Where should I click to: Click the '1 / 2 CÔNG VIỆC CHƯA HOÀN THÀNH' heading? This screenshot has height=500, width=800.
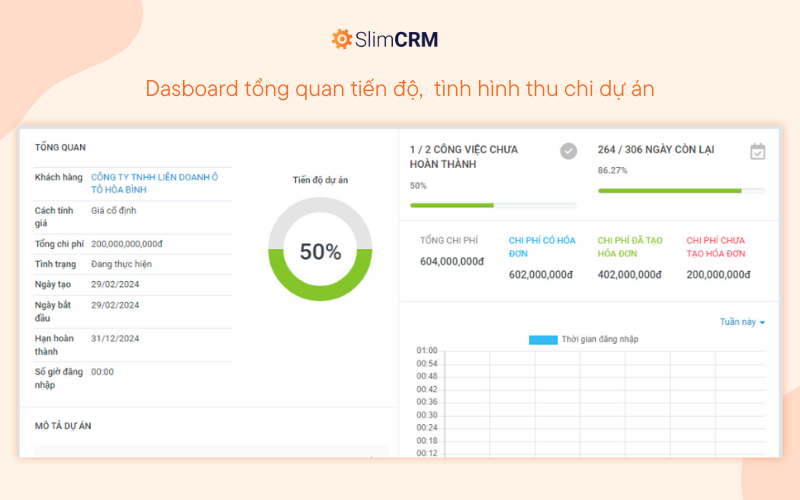463,157
